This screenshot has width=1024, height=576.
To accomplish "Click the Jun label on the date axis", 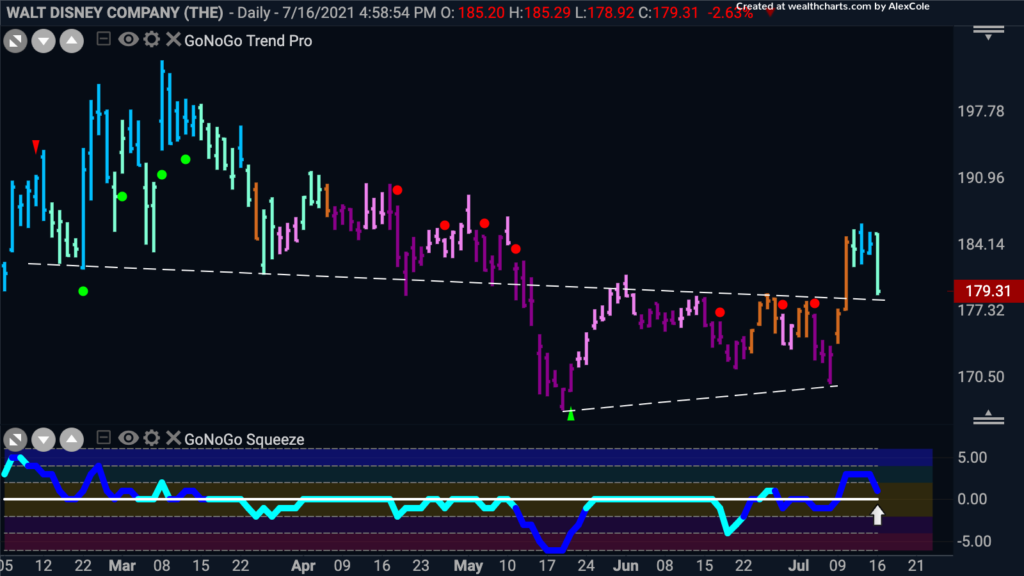I will 626,566.
